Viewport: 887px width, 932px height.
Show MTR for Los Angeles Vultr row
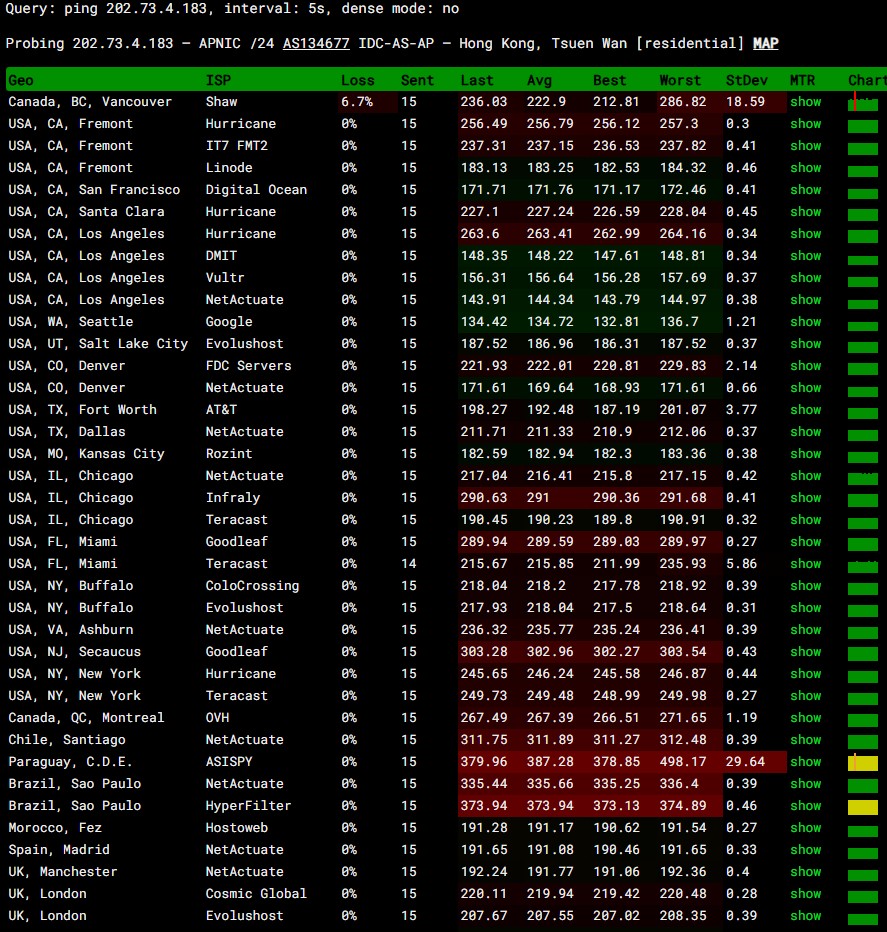pyautogui.click(x=806, y=278)
